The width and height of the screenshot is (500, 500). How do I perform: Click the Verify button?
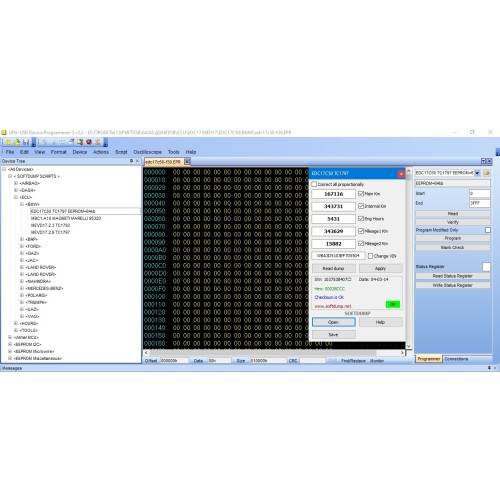[453, 222]
